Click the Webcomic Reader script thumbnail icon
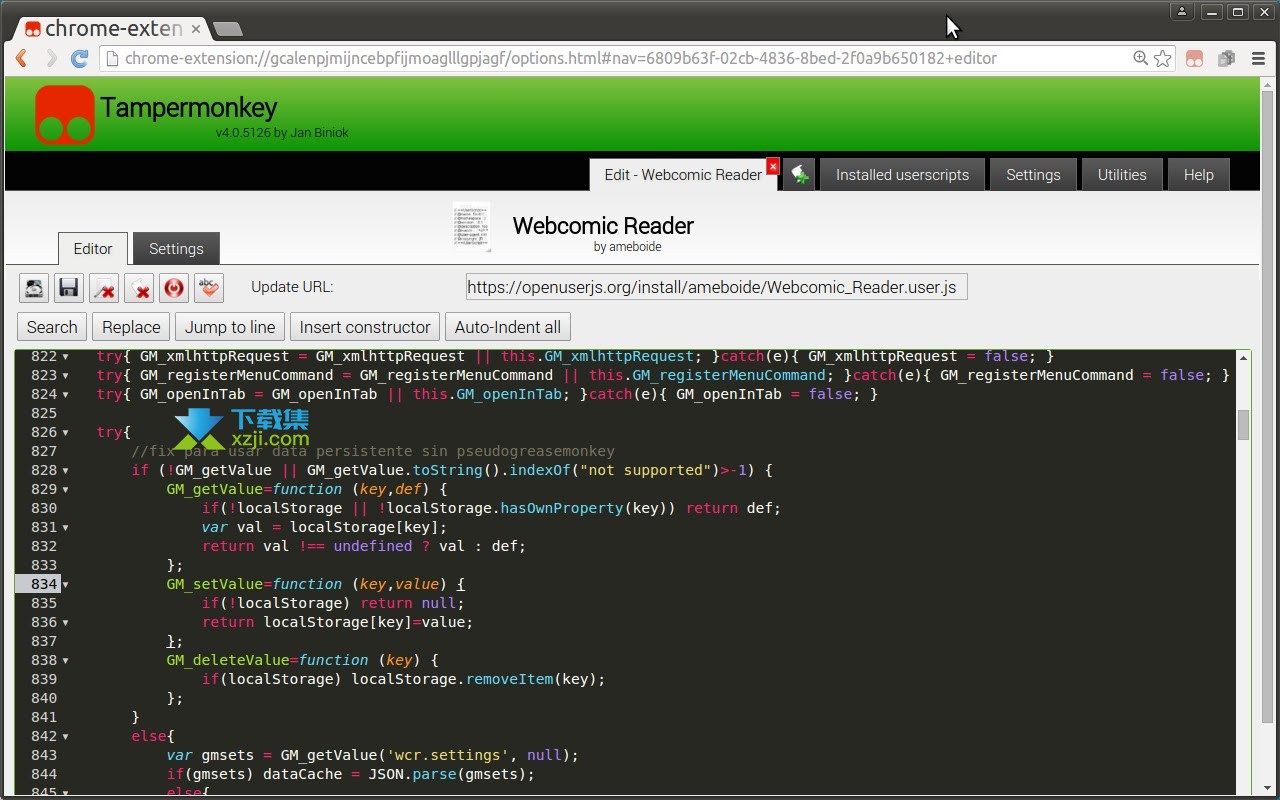 pyautogui.click(x=472, y=226)
